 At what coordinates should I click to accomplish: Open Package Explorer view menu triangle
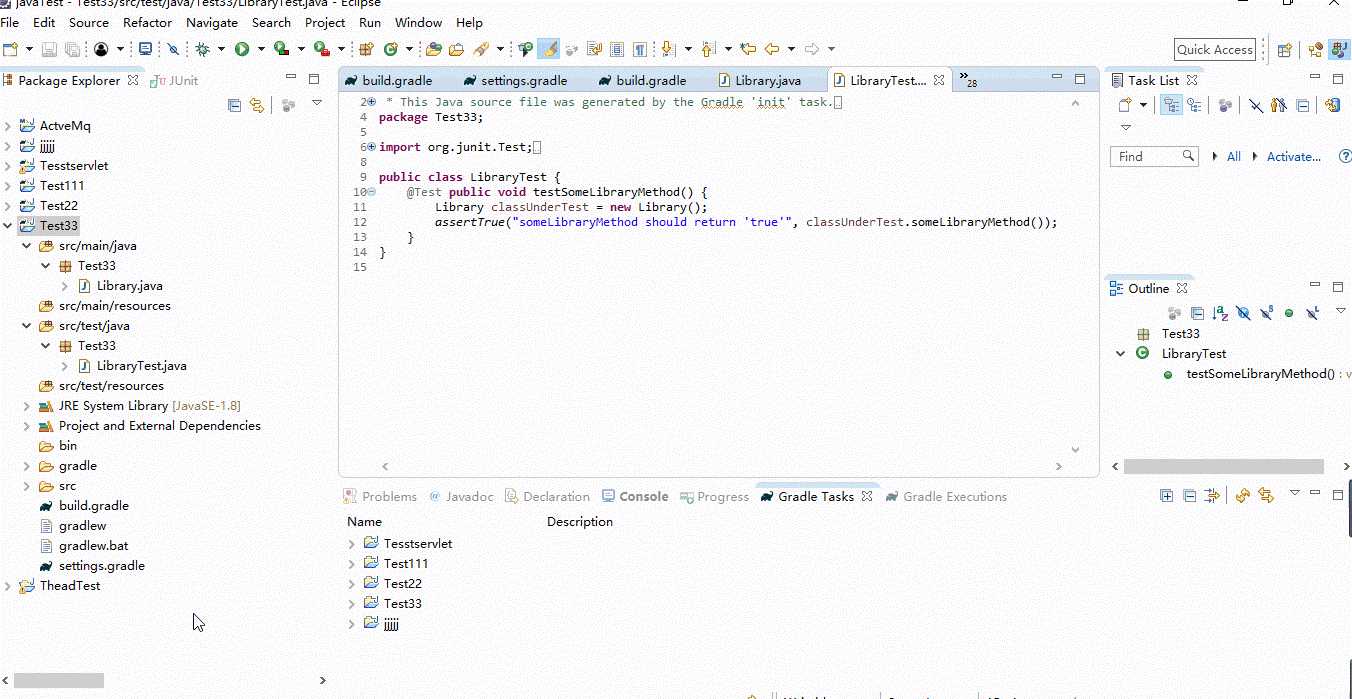(317, 103)
